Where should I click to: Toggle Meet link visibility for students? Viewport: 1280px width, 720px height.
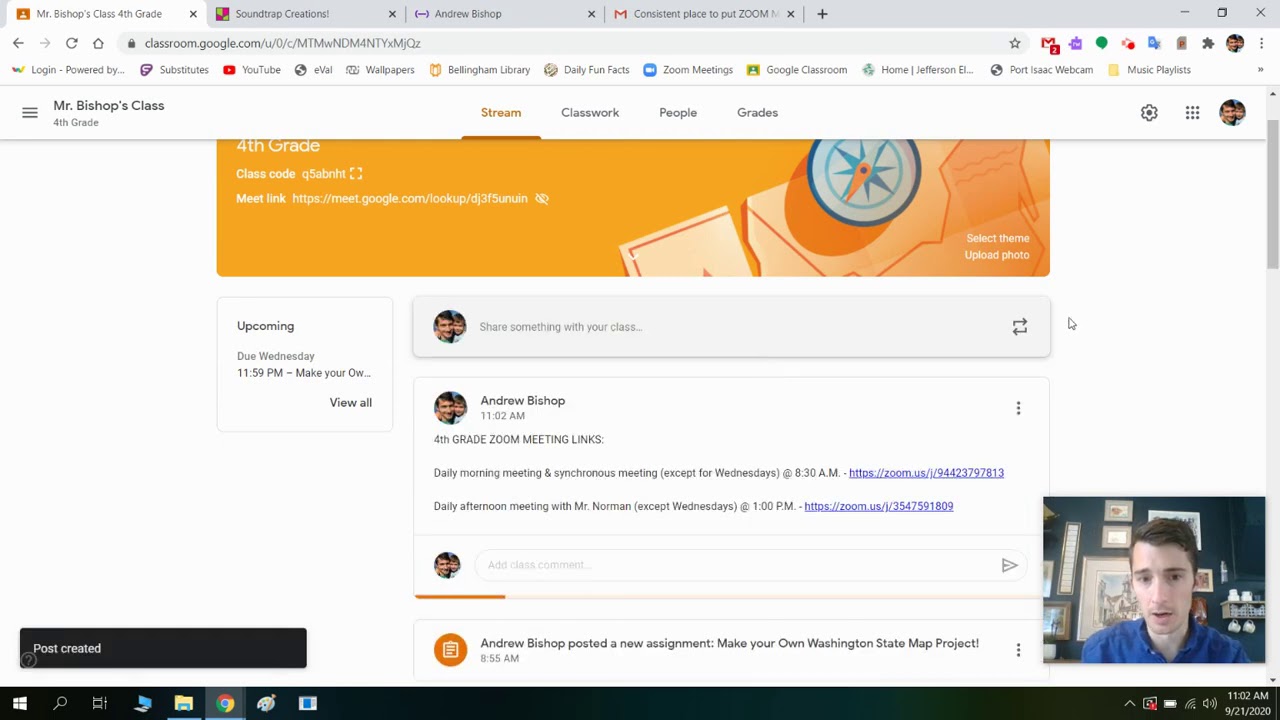coord(542,198)
